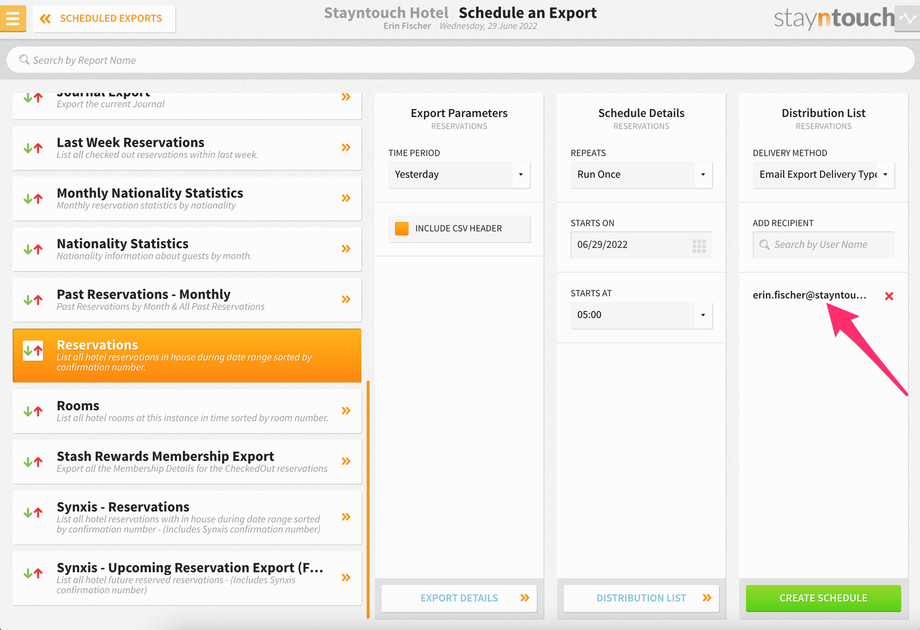Focus the Search by Report Name field
This screenshot has width=920, height=630.
[460, 60]
